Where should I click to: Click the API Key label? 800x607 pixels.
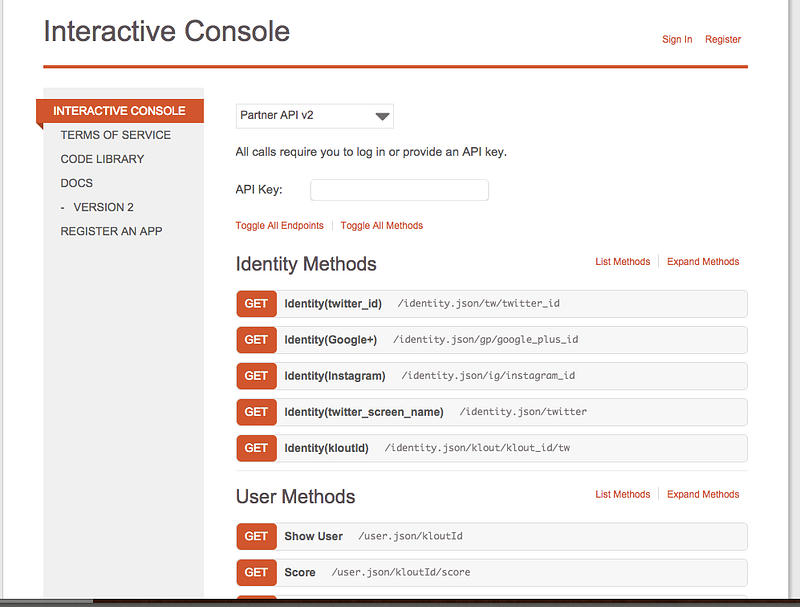(x=259, y=190)
